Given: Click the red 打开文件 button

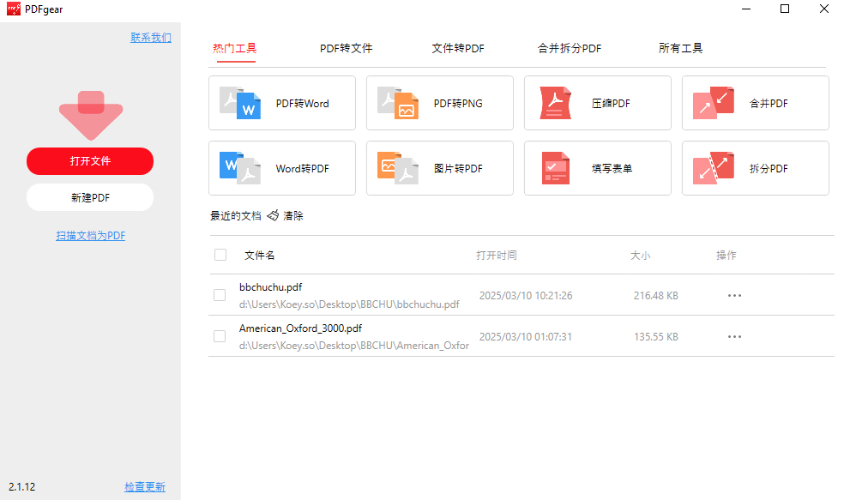Looking at the screenshot, I should pos(90,161).
